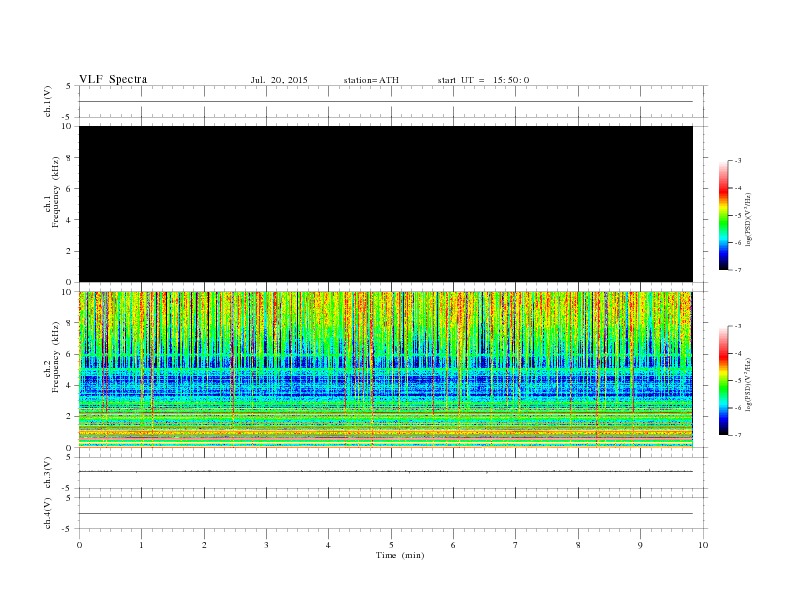The height and width of the screenshot is (612, 792).
Task: Click the '5' tick on the time axis
Action: point(391,545)
